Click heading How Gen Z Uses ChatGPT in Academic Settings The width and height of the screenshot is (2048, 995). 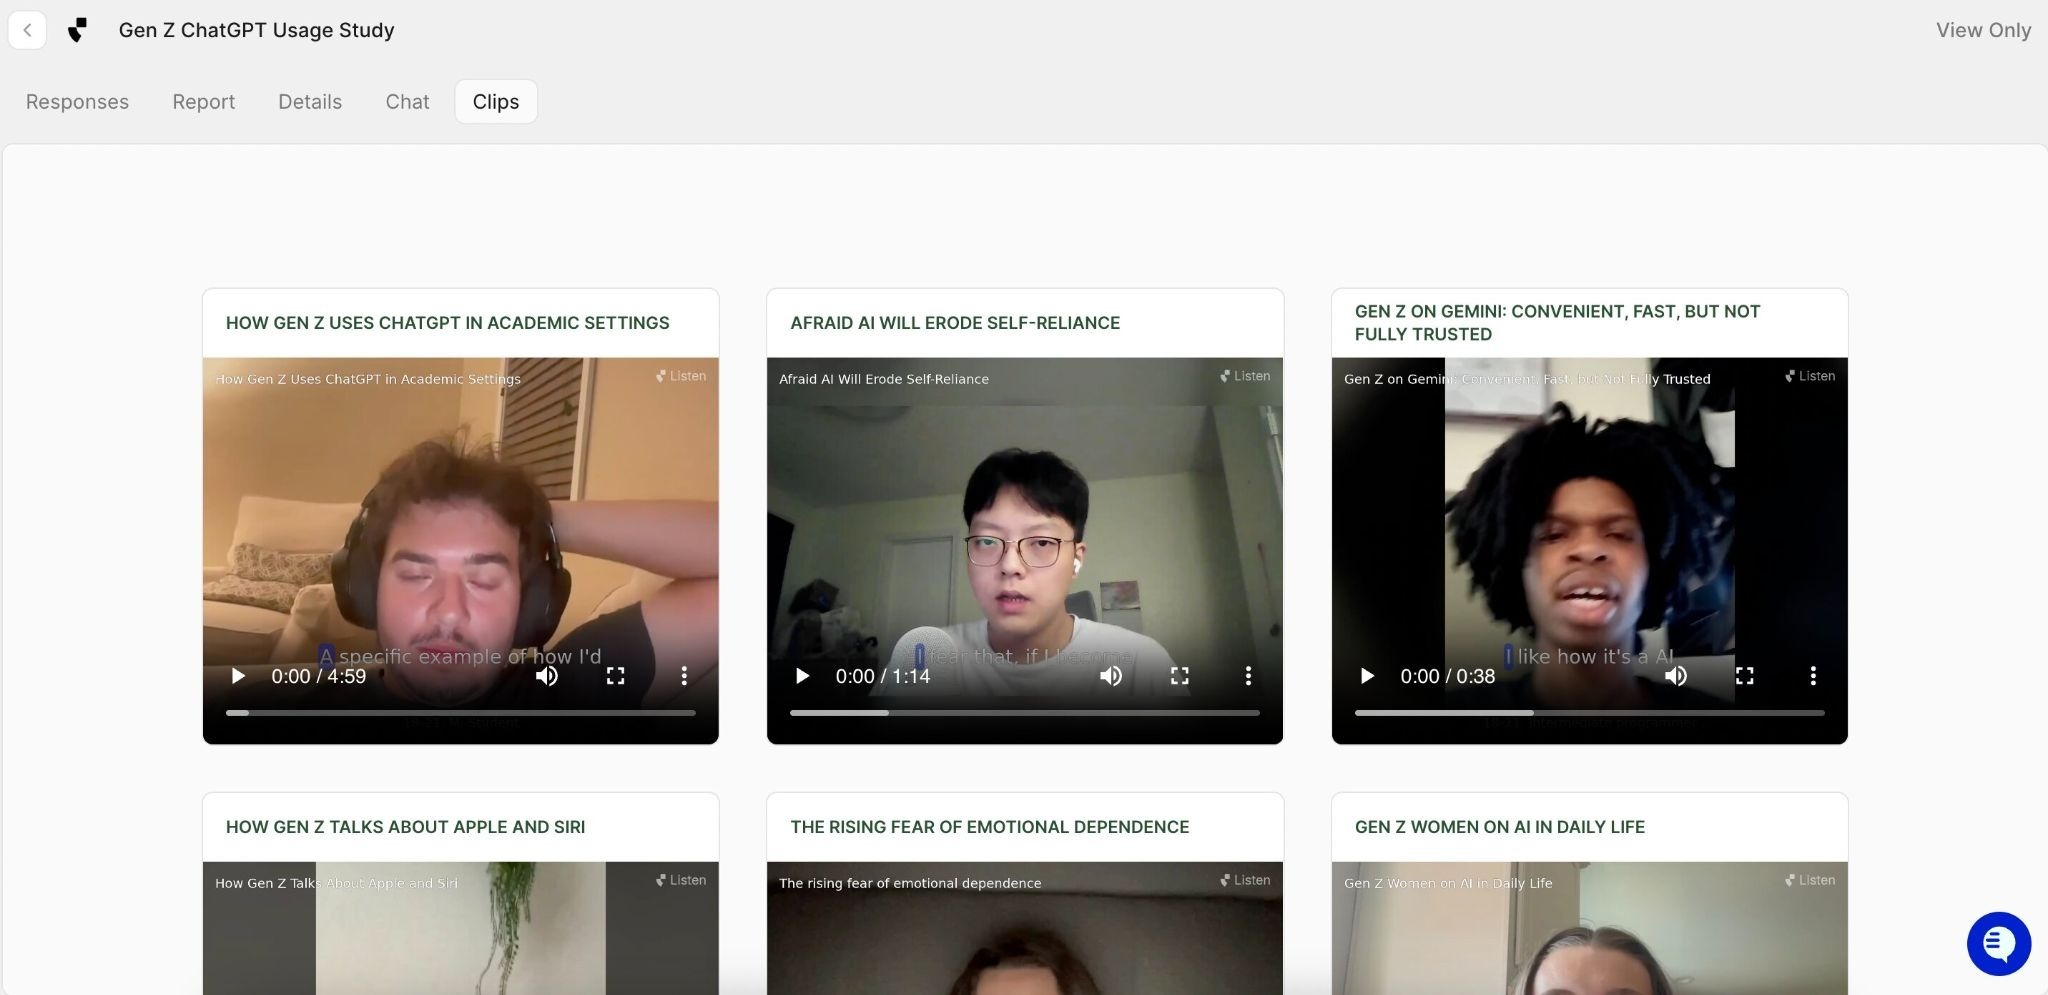[447, 323]
